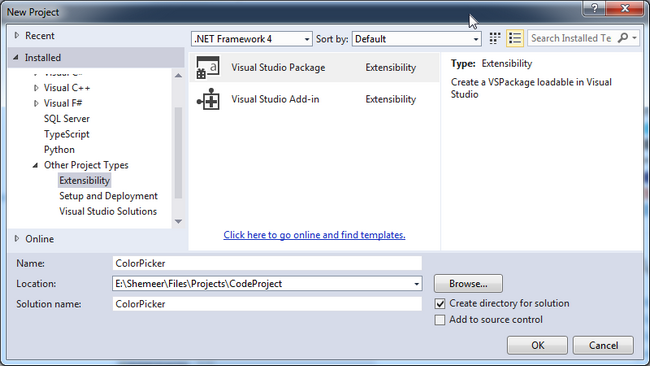Image resolution: width=650 pixels, height=366 pixels.
Task: Select the Visual Studio Package template name
Action: pos(278,68)
